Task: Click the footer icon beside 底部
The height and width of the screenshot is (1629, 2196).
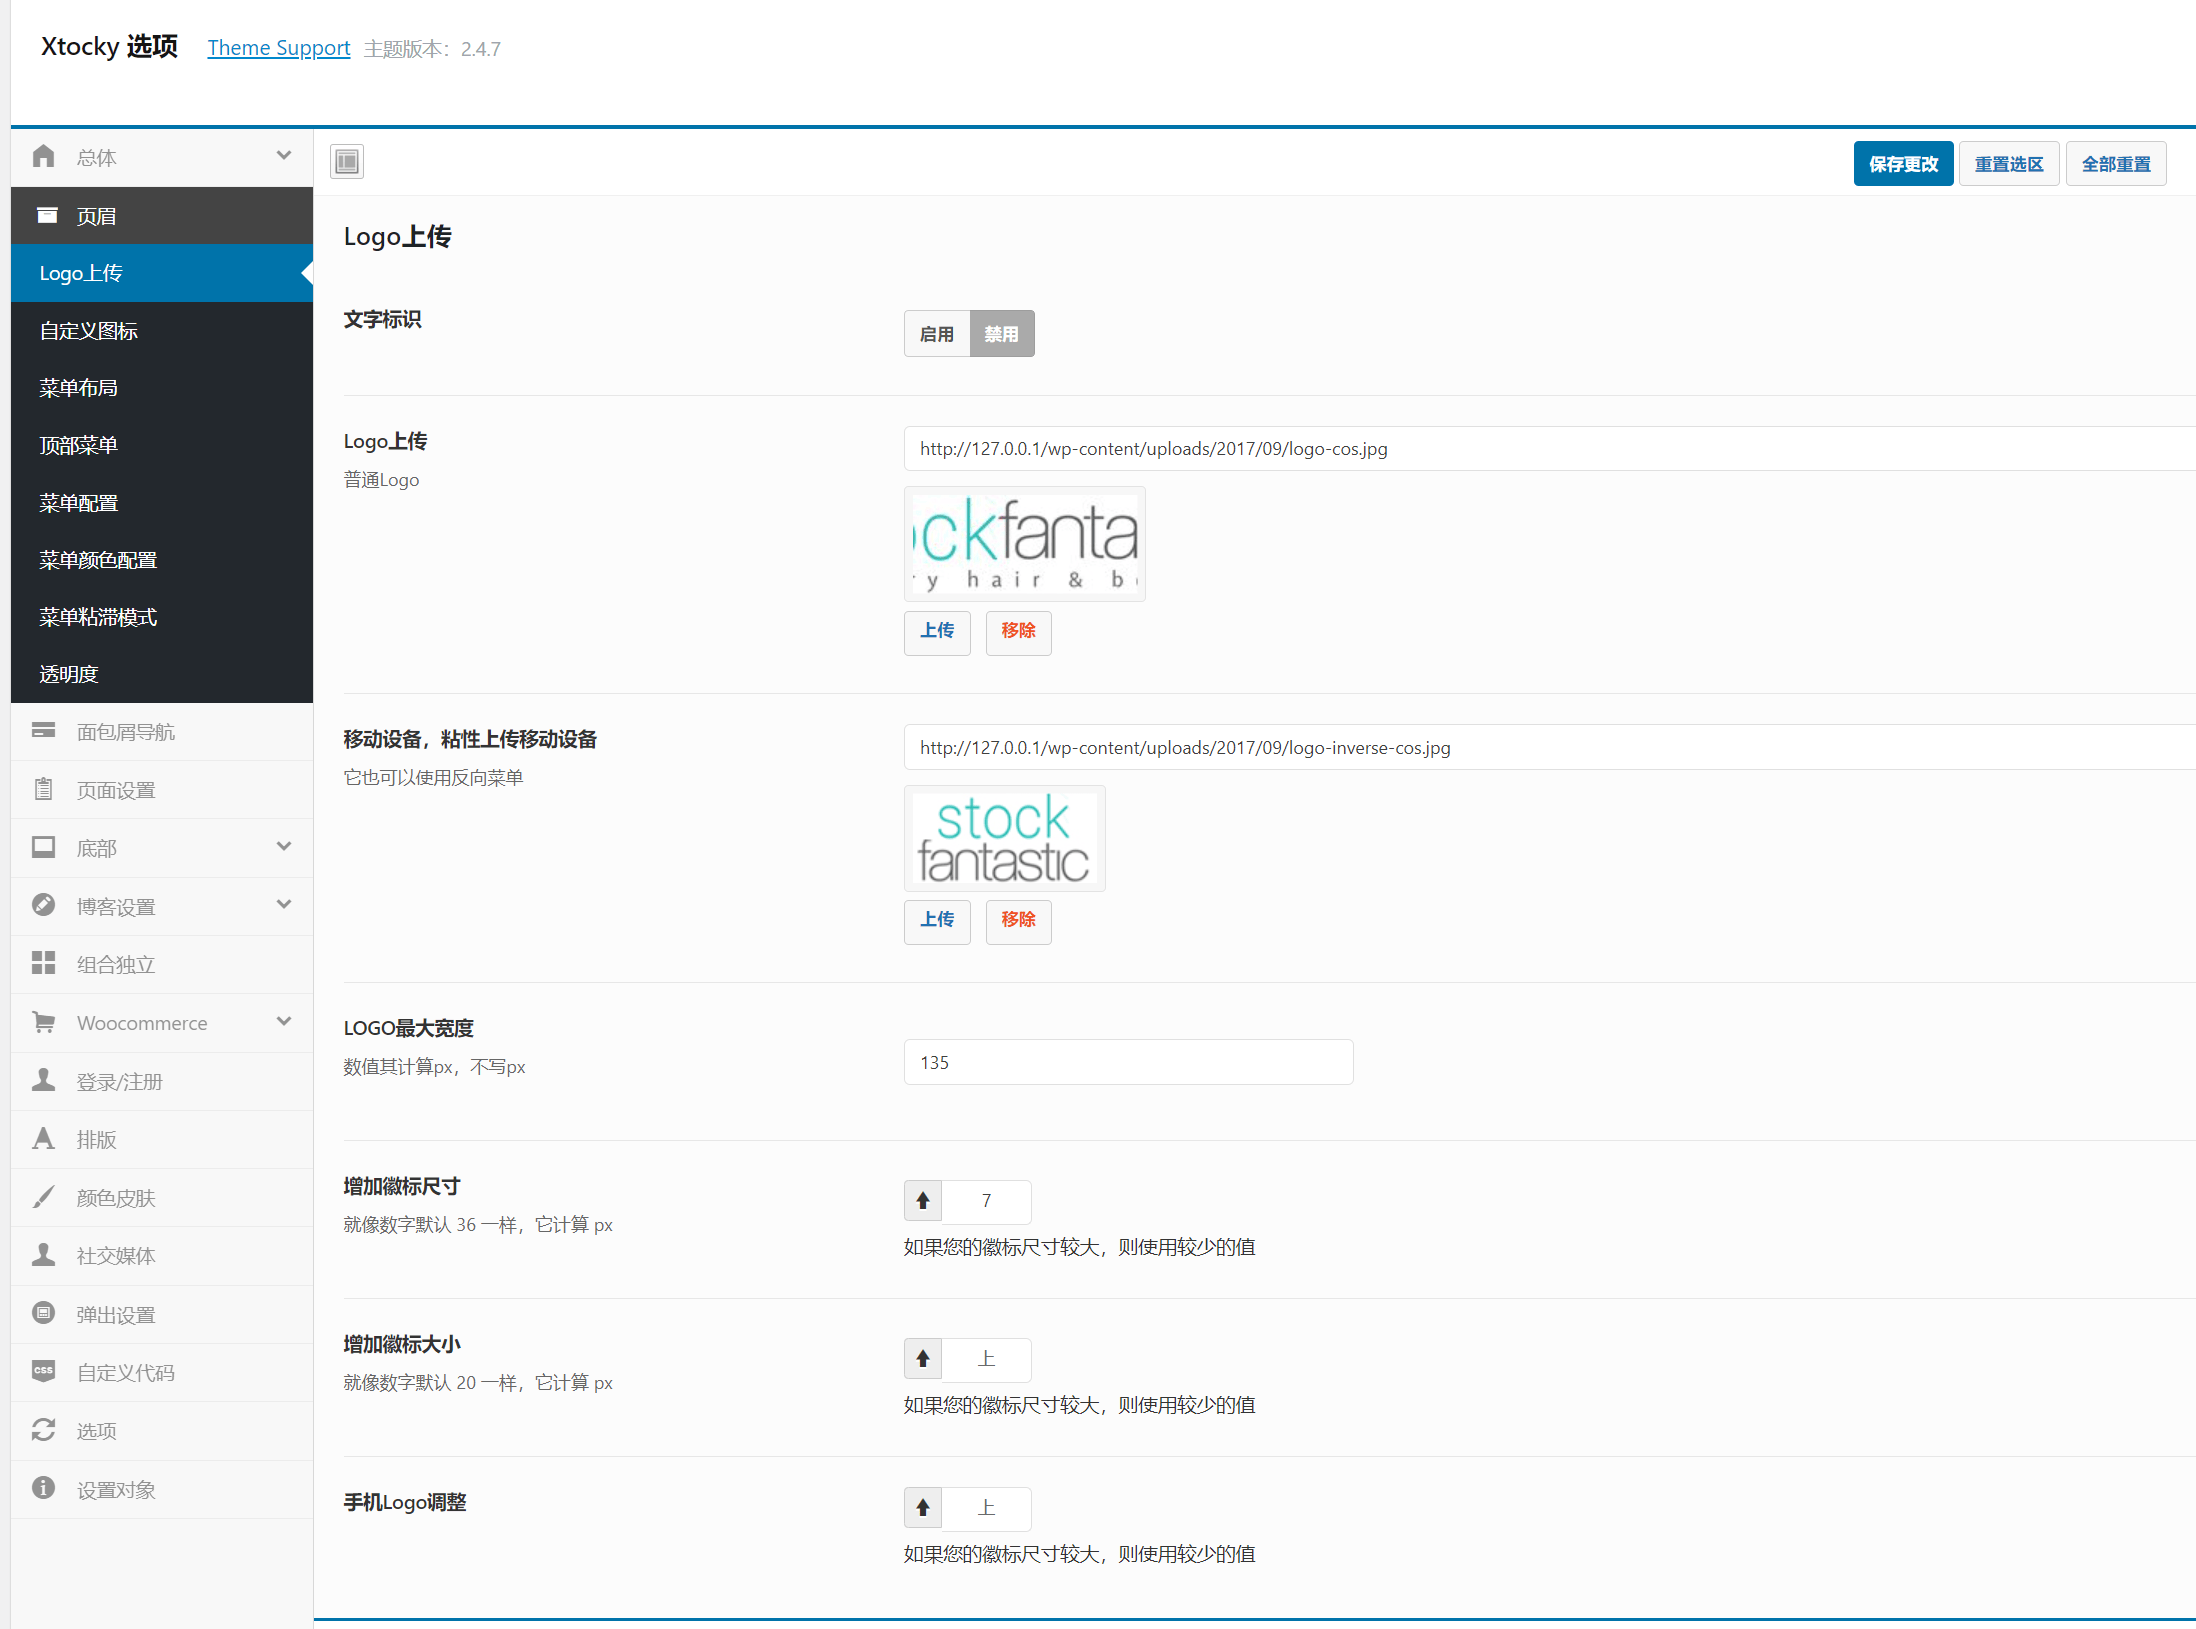Action: tap(43, 847)
